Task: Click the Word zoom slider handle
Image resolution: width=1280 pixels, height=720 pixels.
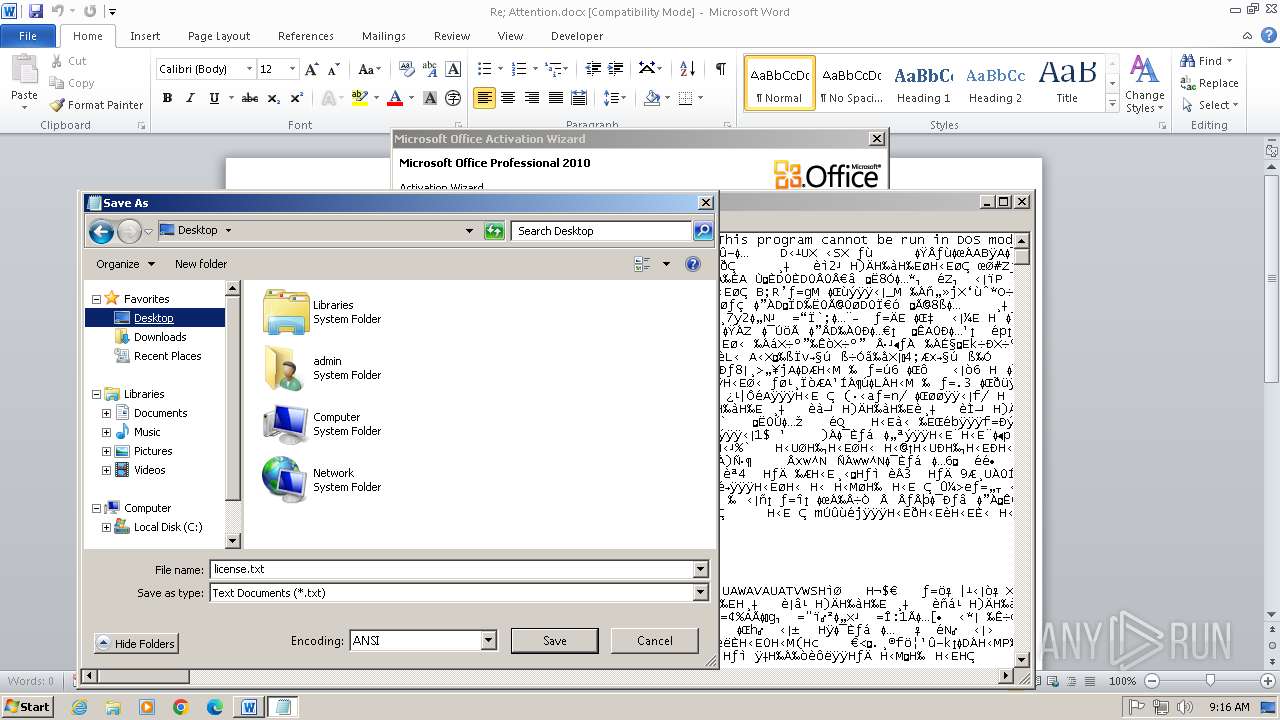Action: click(x=1210, y=681)
